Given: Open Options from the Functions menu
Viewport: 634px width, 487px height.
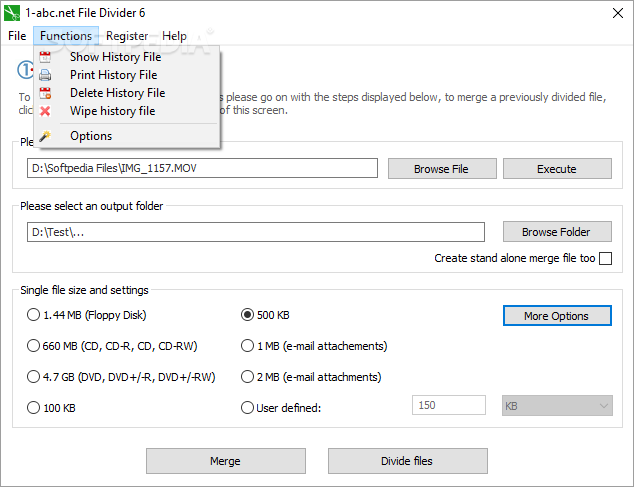Looking at the screenshot, I should point(127,136).
